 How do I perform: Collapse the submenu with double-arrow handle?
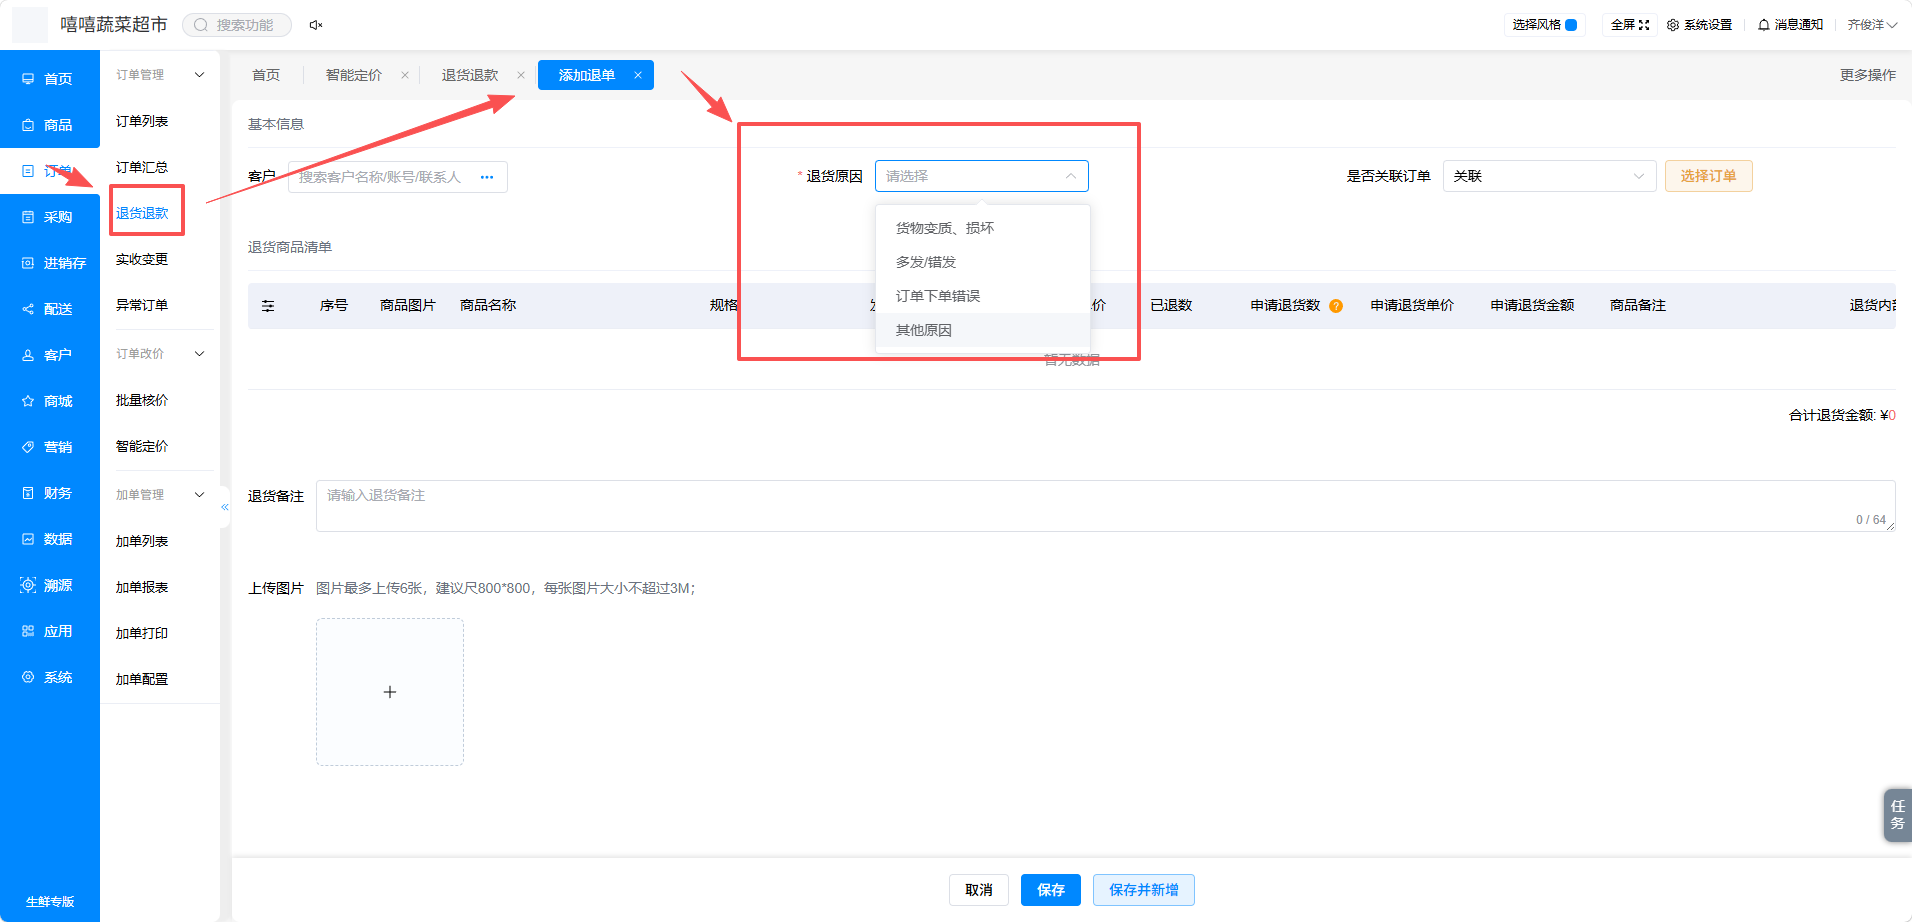pyautogui.click(x=225, y=507)
